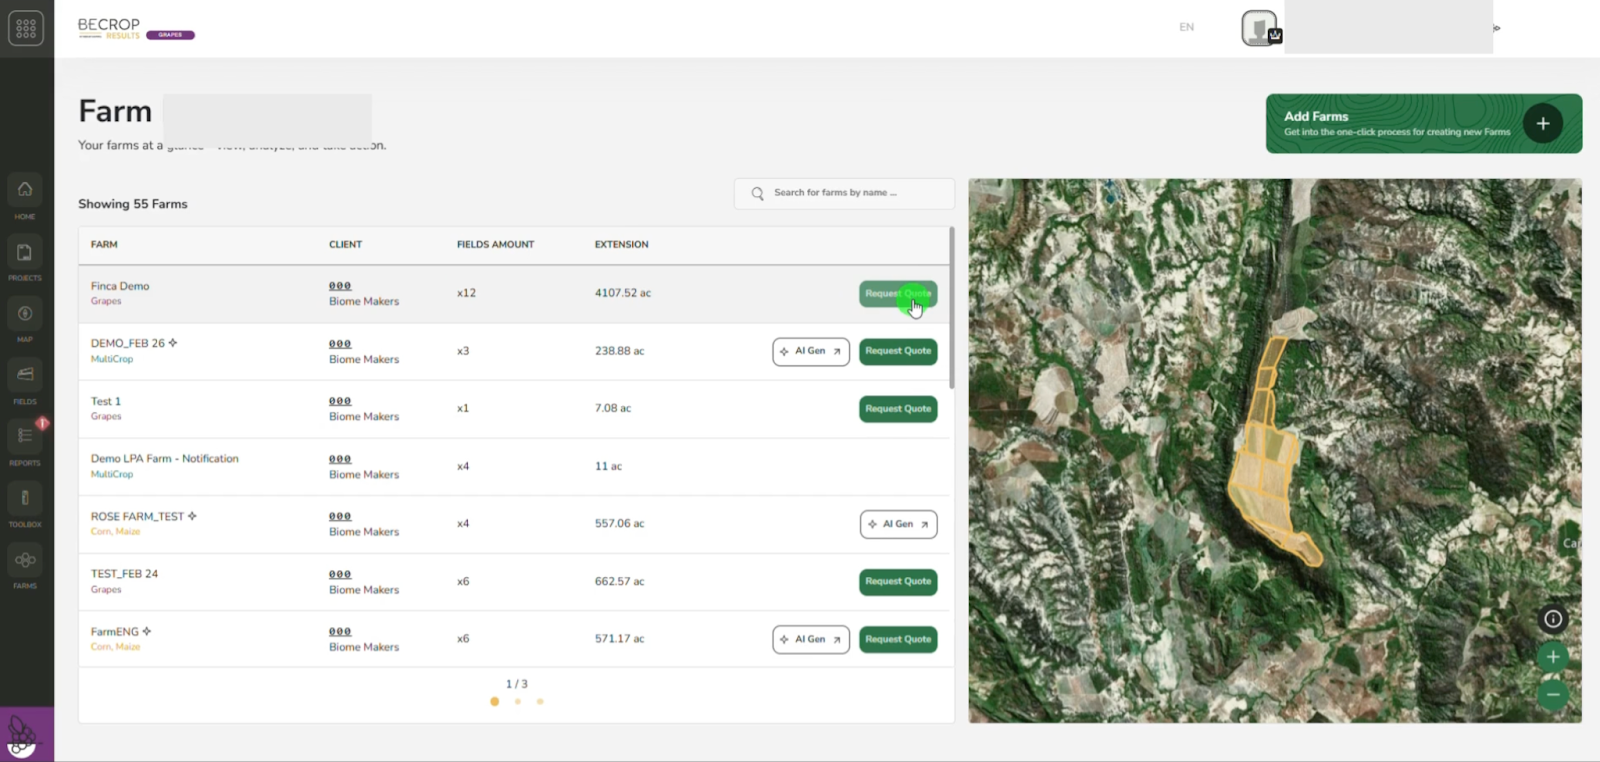Open AI Gen for ROSE FARM_TEST
The width and height of the screenshot is (1600, 762).
[x=898, y=524]
